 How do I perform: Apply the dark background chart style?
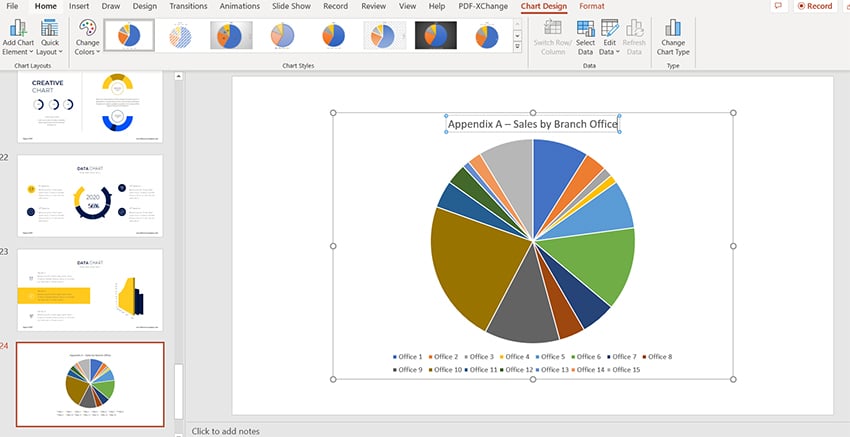pos(436,36)
